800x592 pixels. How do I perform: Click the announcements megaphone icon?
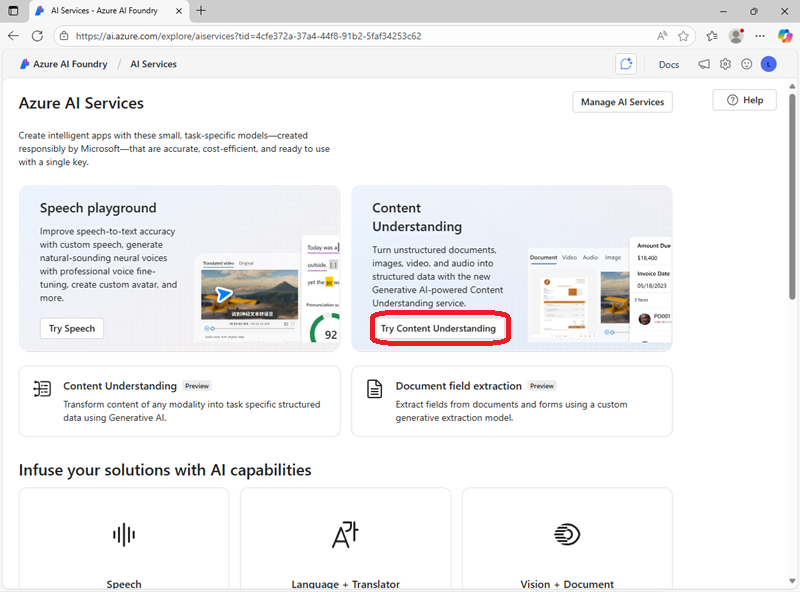click(x=704, y=64)
